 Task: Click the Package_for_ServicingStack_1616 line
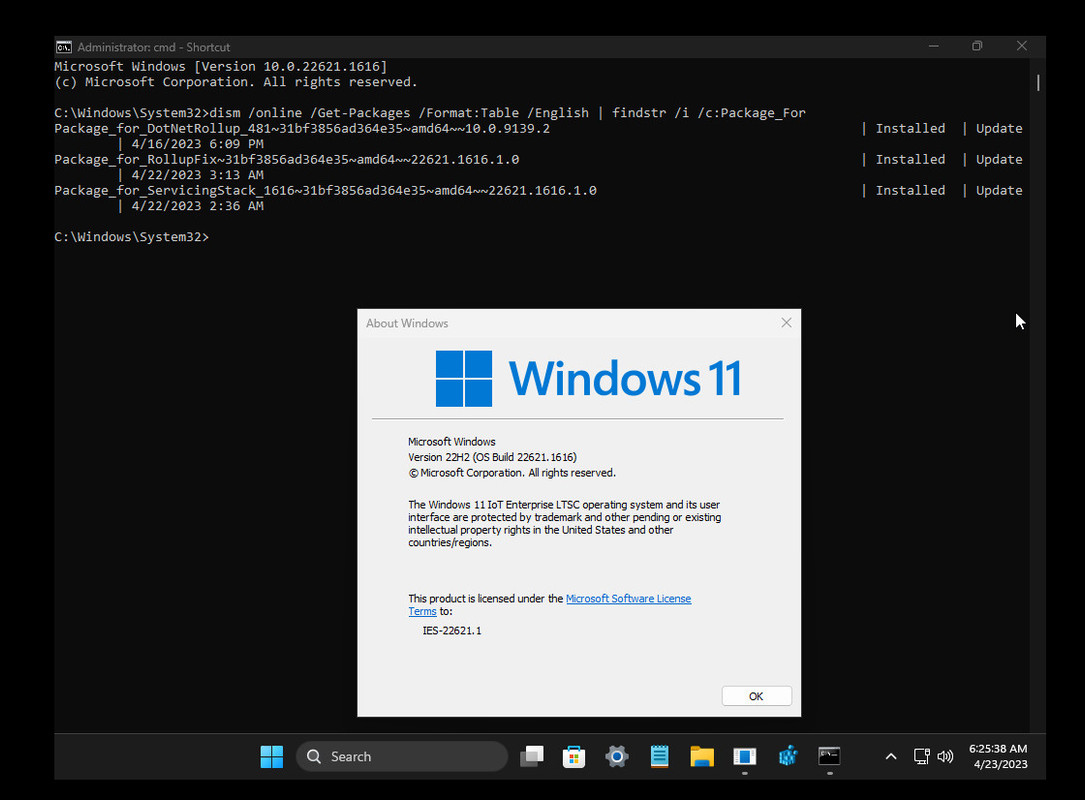point(325,191)
